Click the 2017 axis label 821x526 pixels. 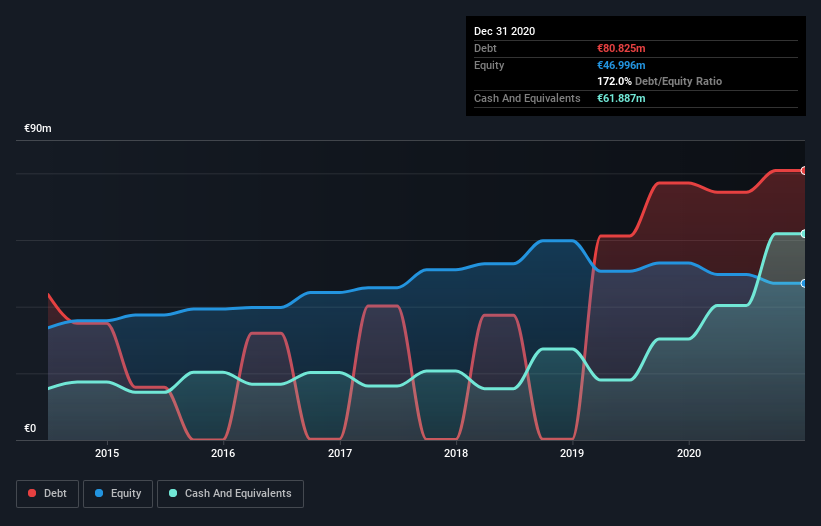[x=340, y=453]
